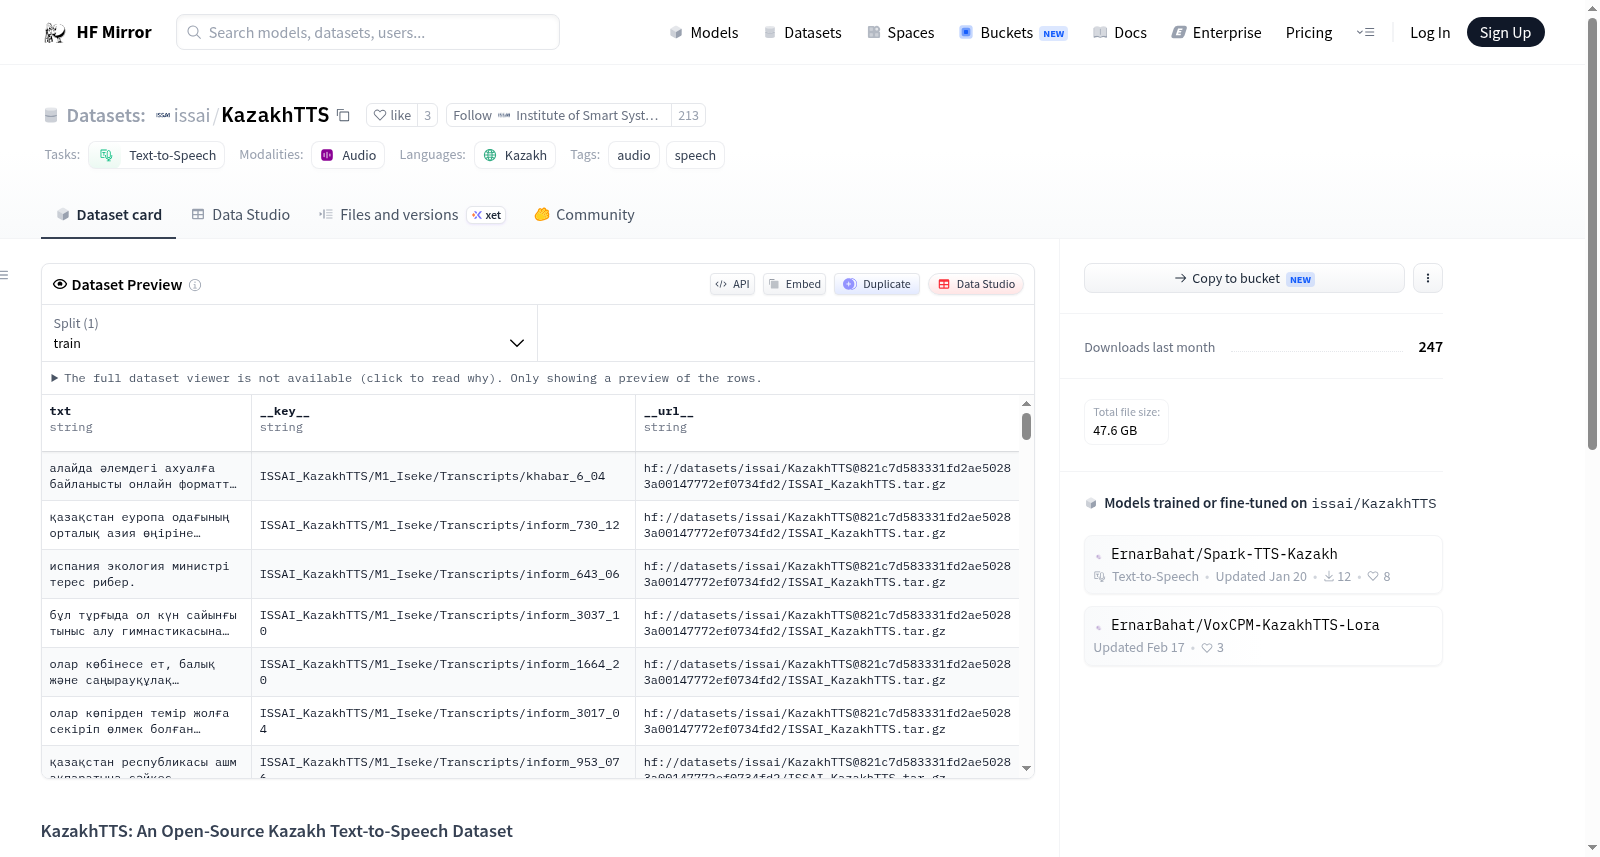Click the preview table scroll-up arrow
The width and height of the screenshot is (1600, 857).
pos(1026,404)
